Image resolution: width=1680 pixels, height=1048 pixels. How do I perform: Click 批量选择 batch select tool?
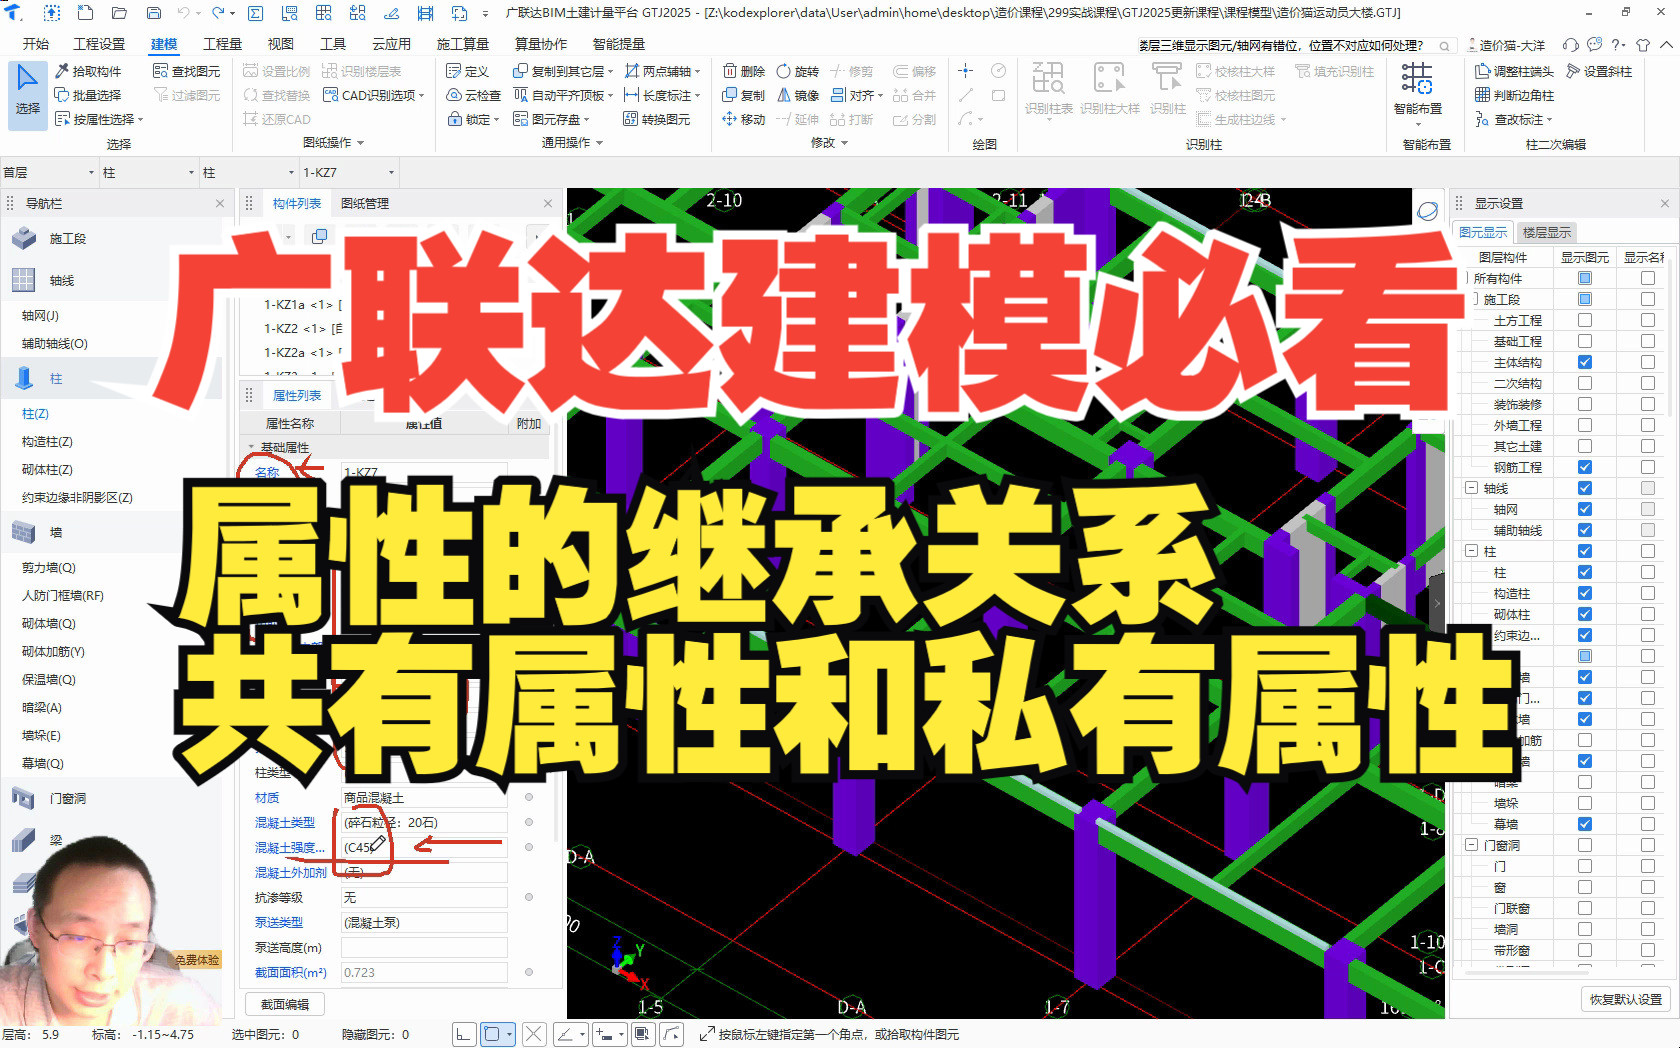point(88,95)
